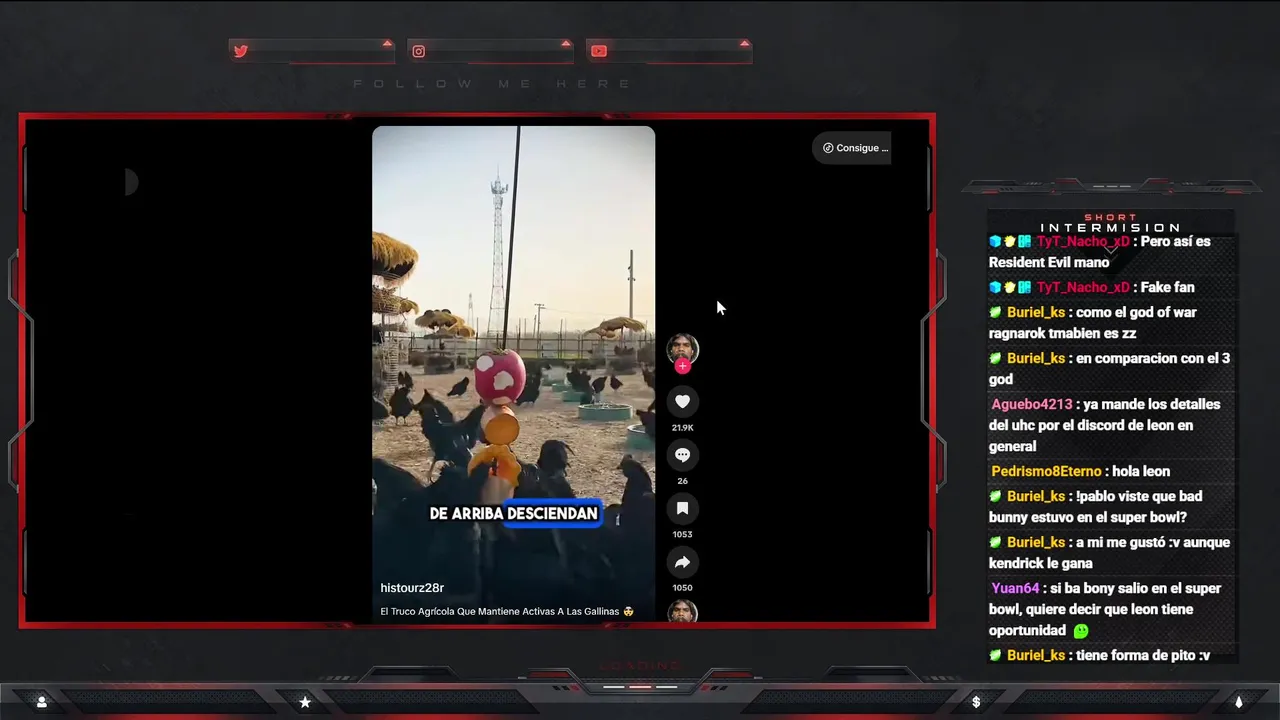Click the Instagram icon in overlay
This screenshot has width=1280, height=720.
click(419, 51)
